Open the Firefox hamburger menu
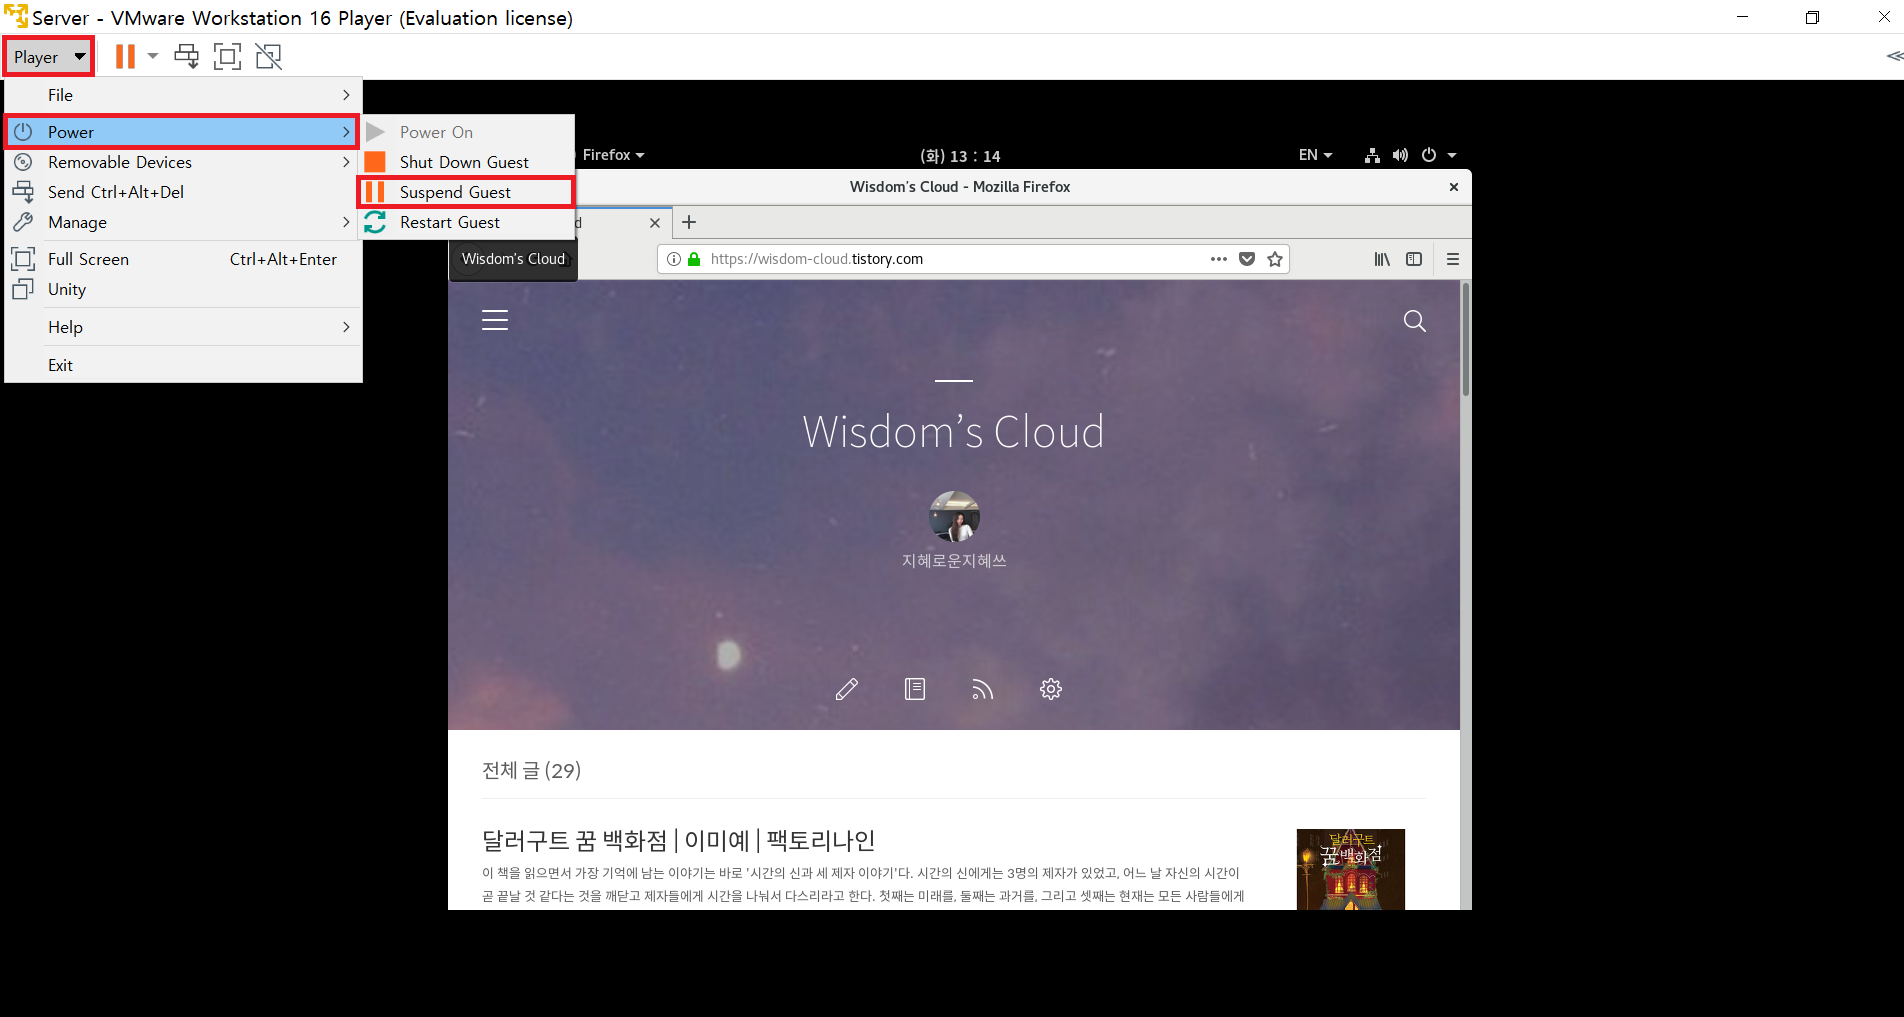Screen dimensions: 1904x1017 pos(1453,259)
